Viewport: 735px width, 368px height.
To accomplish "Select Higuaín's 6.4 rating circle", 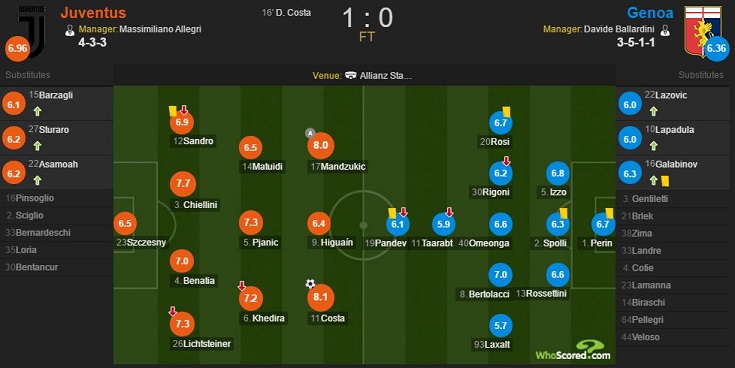I will pos(319,224).
